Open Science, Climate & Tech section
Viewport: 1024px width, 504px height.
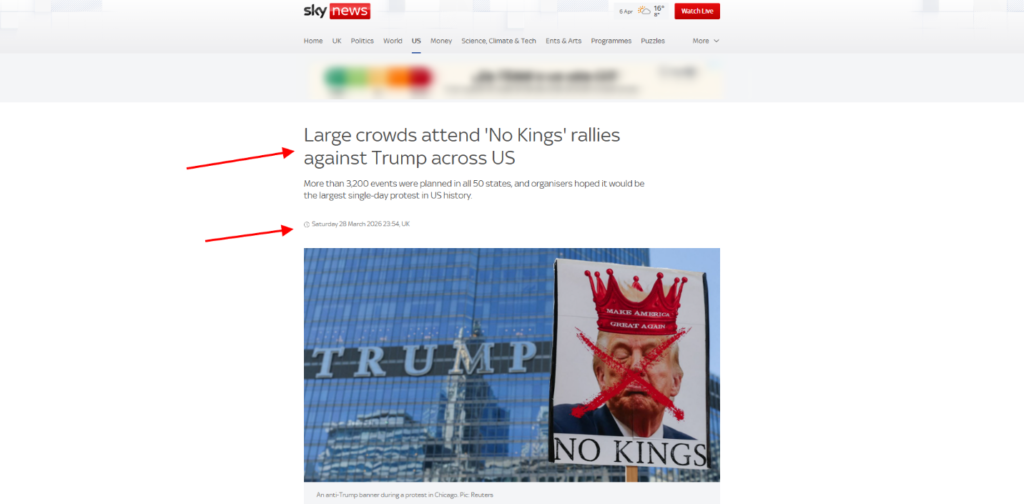498,40
